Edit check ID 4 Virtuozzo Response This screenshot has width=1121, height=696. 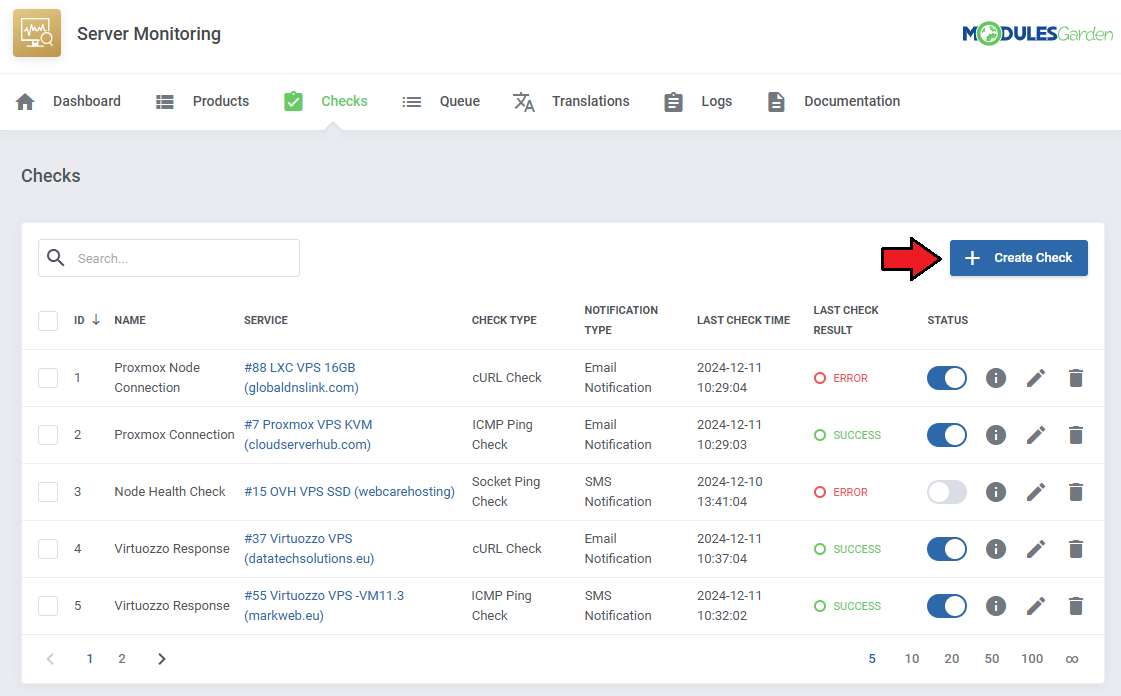(1036, 549)
